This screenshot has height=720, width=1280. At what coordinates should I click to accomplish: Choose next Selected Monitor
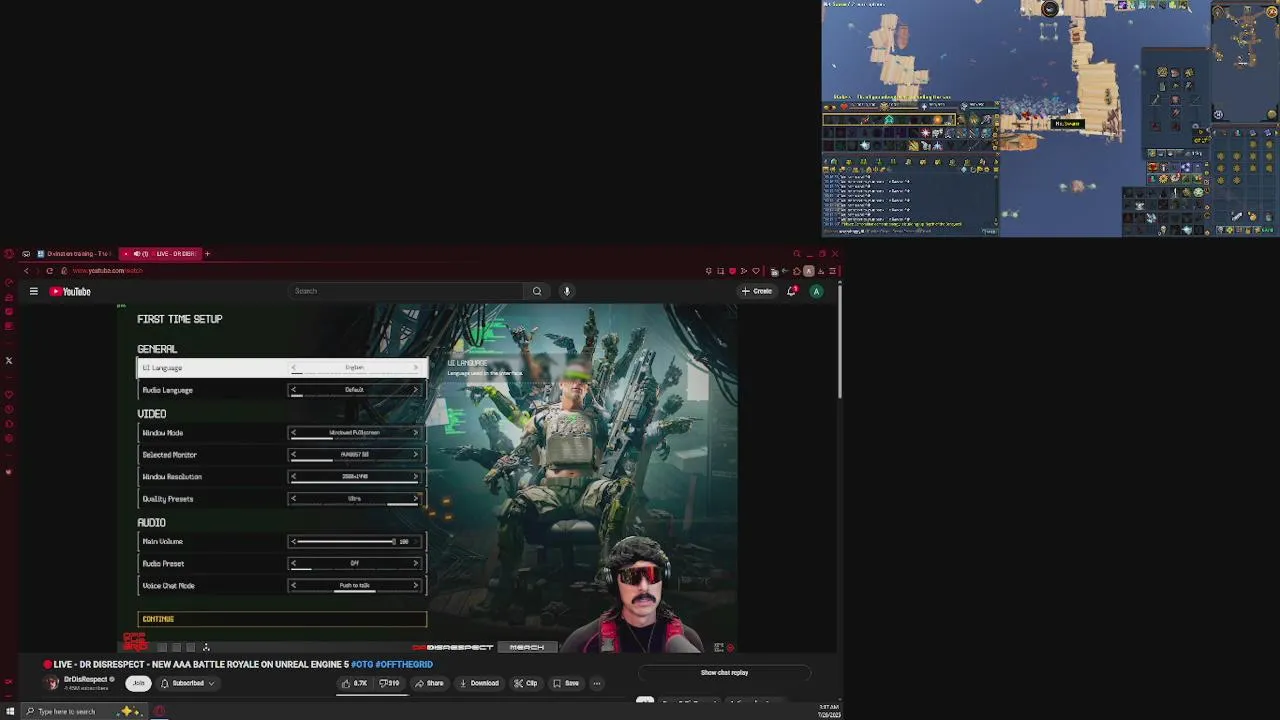click(x=415, y=454)
